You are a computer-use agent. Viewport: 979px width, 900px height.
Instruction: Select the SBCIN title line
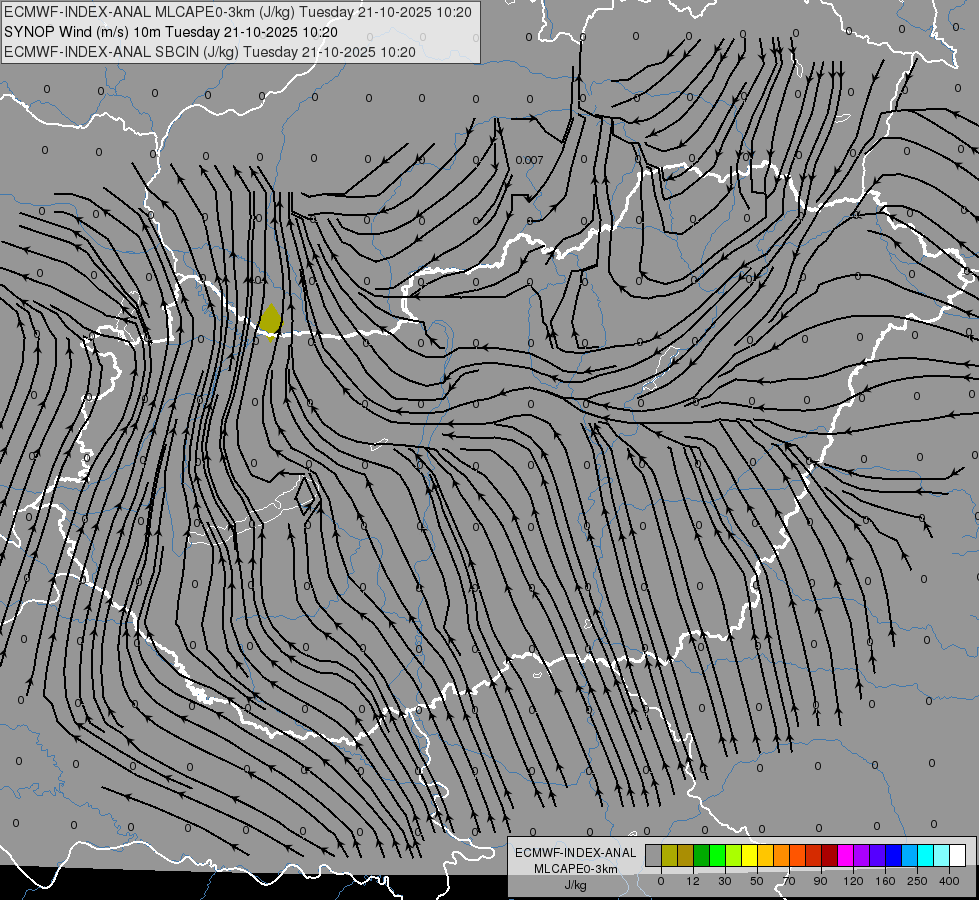coord(210,52)
